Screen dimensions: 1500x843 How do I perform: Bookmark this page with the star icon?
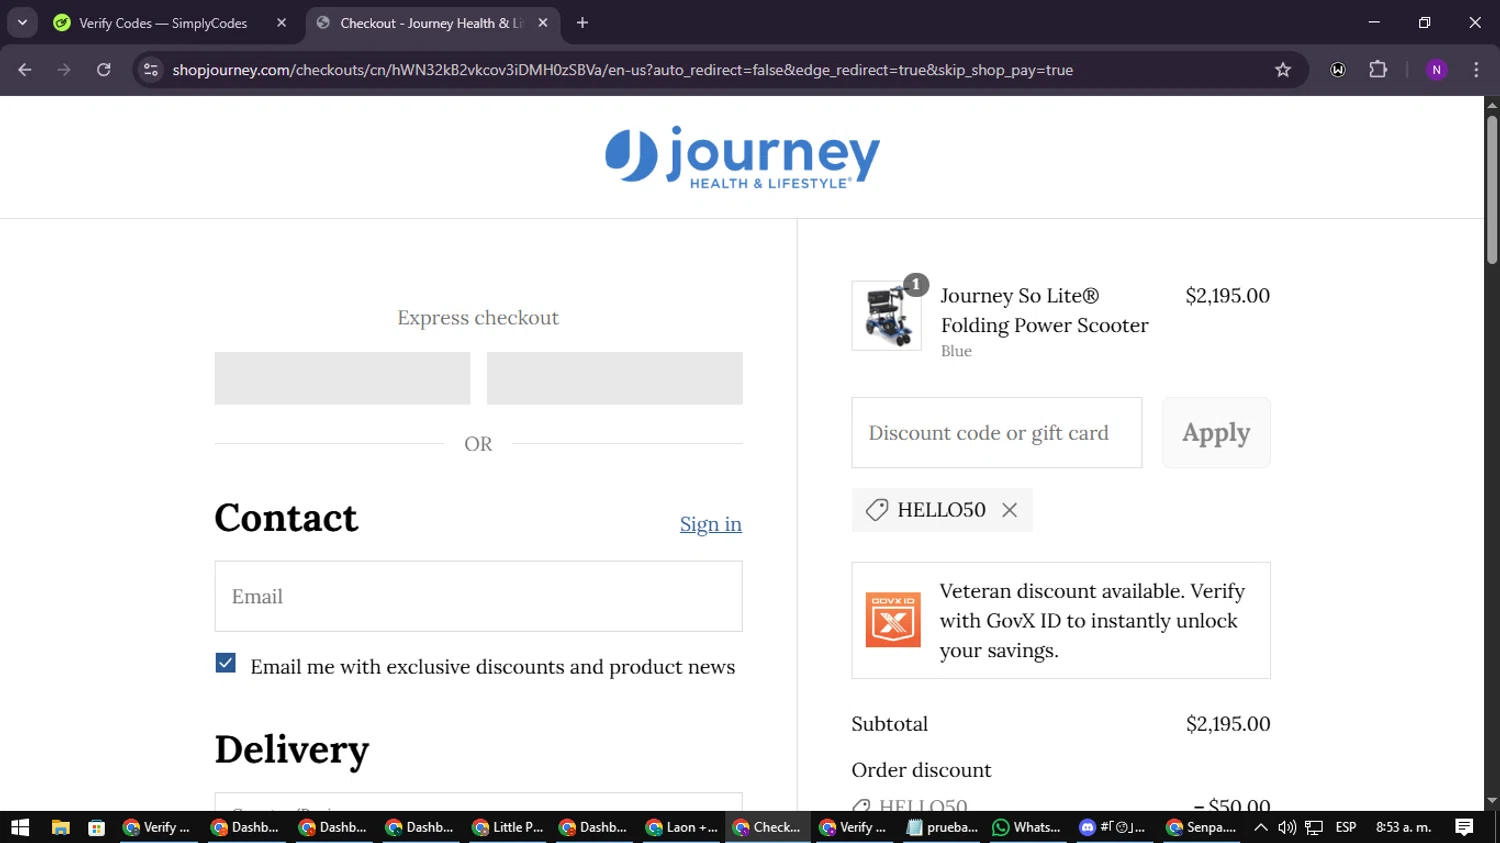tap(1283, 70)
